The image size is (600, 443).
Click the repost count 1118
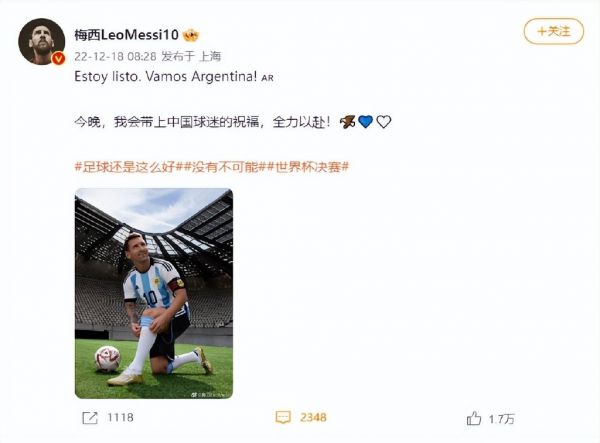120,417
